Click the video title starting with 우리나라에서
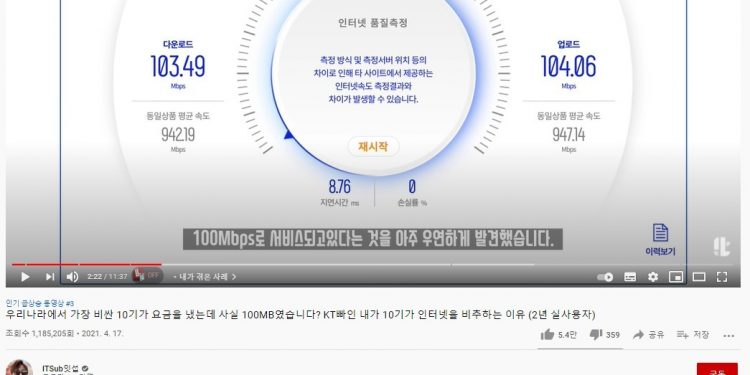Screen dimensions: 750x375 (x=300, y=315)
